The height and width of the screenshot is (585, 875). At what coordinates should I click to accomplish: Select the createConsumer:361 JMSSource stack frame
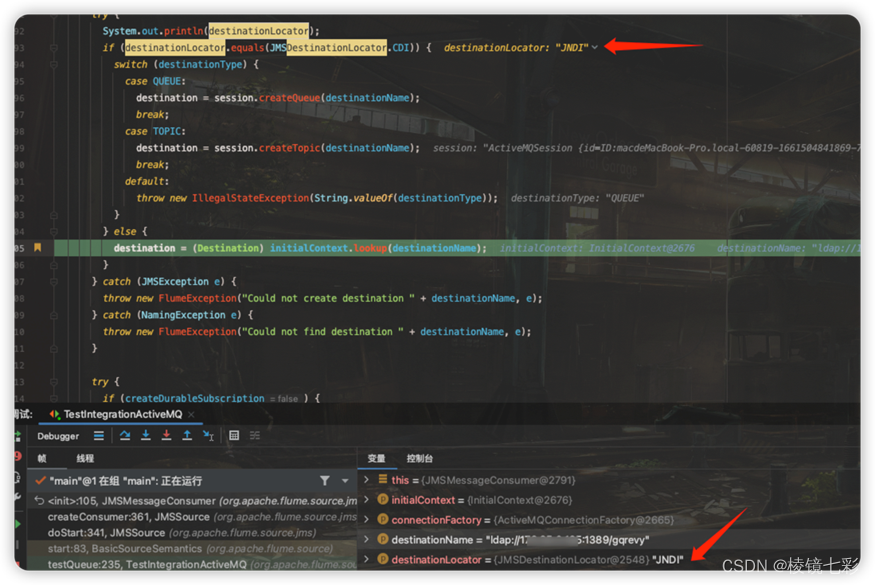pos(193,517)
